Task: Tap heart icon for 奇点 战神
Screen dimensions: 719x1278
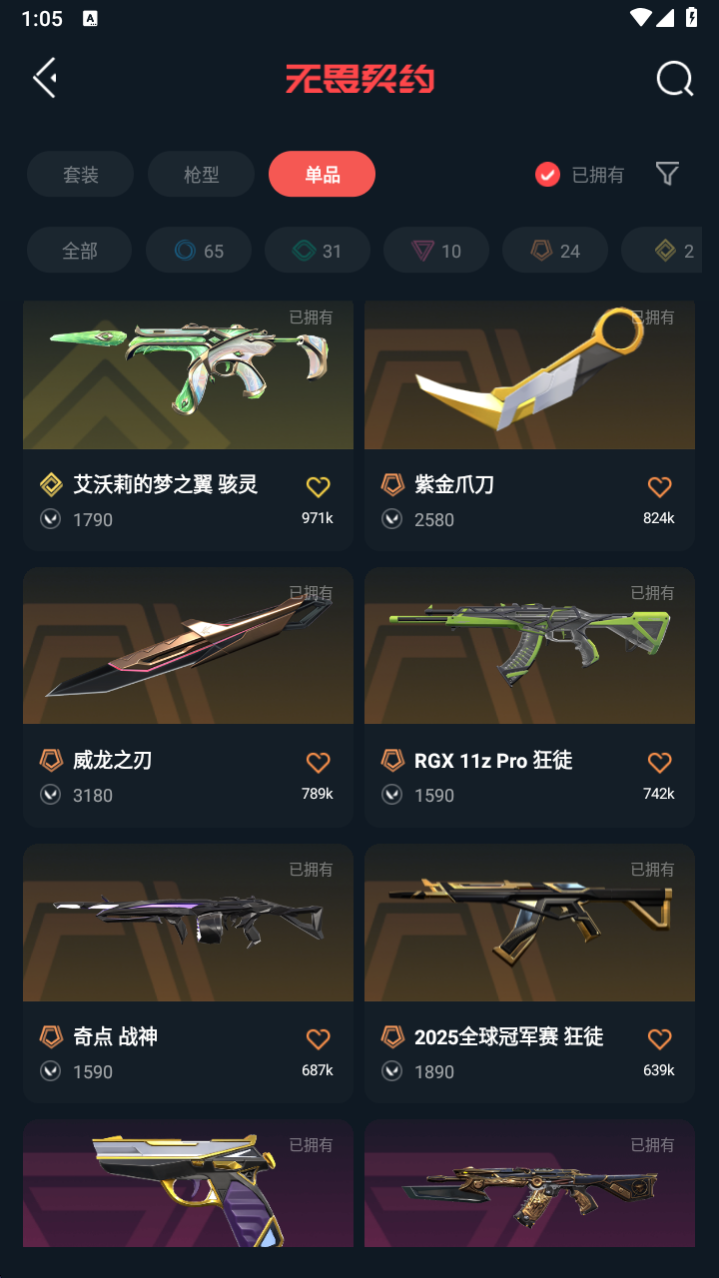Action: click(318, 1039)
